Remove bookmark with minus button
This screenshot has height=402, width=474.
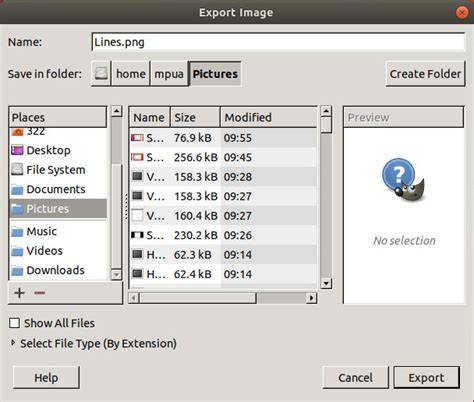pos(40,293)
